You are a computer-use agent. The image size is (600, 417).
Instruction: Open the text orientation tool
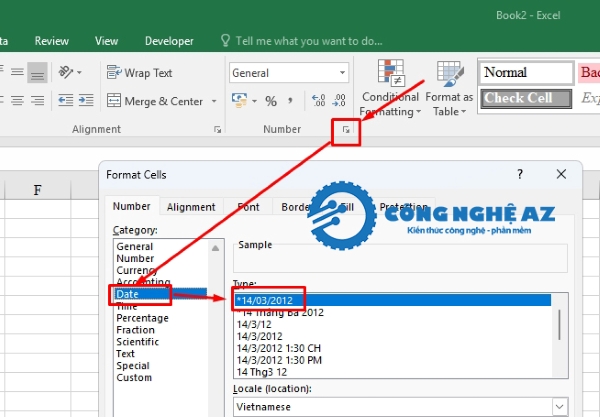(66, 72)
